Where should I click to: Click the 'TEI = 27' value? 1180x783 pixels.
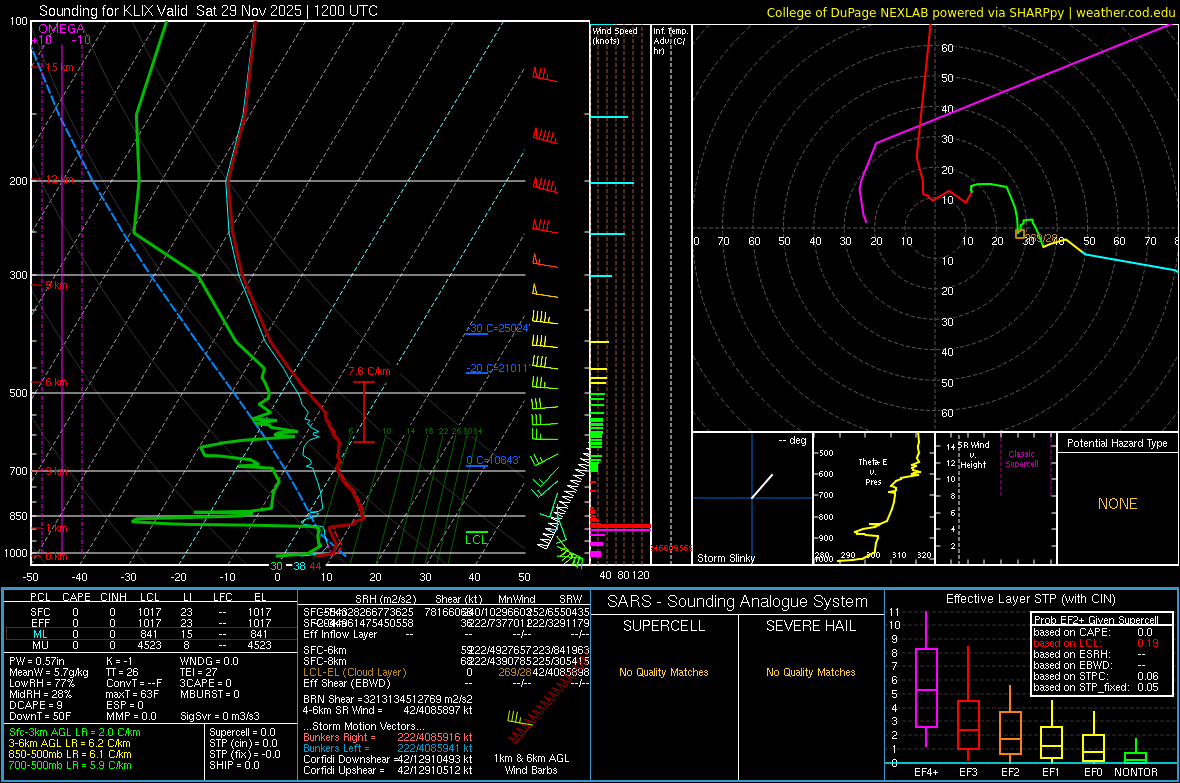(x=199, y=672)
